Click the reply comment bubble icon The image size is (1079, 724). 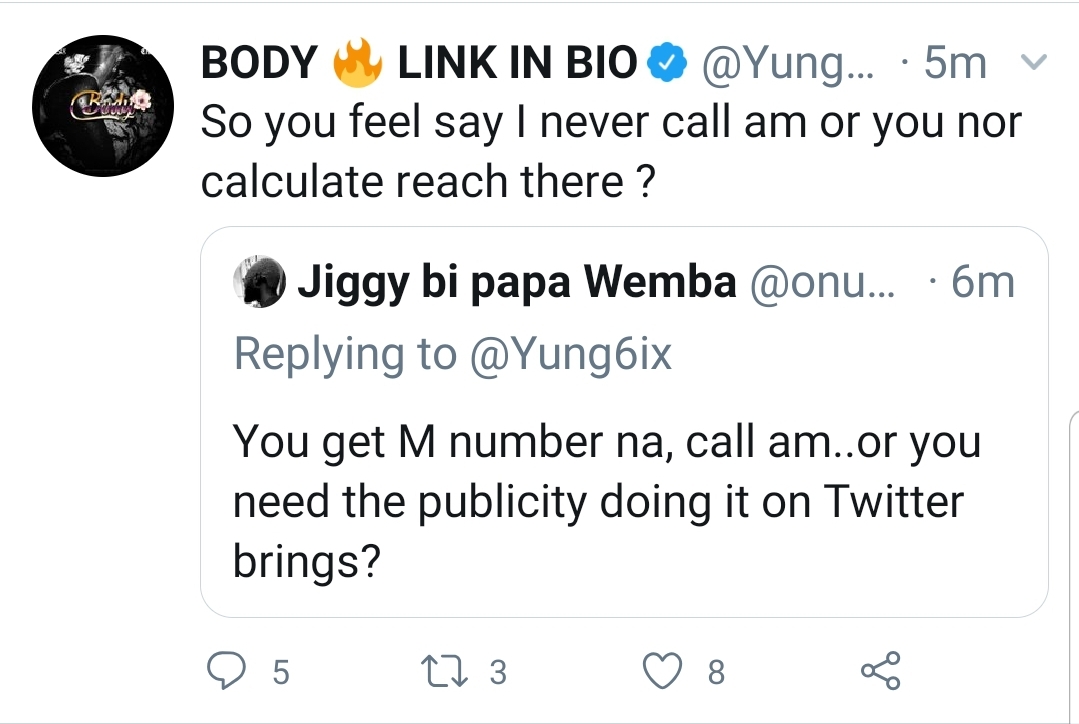tap(226, 671)
